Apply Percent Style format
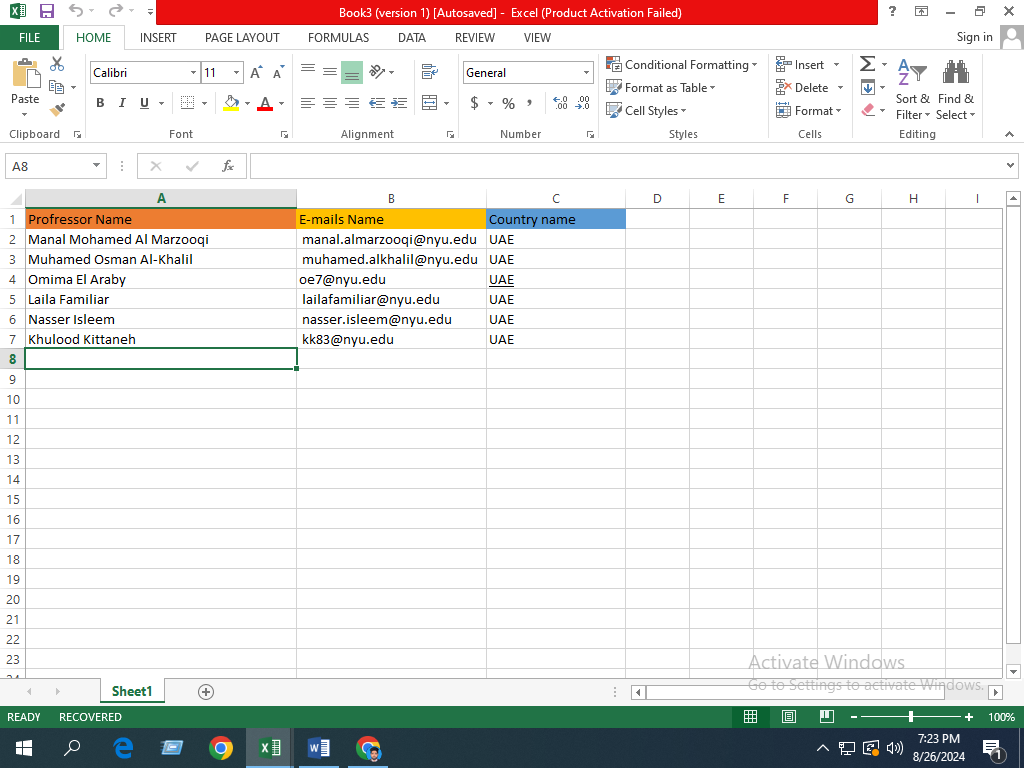Image resolution: width=1024 pixels, height=768 pixels. (x=509, y=103)
